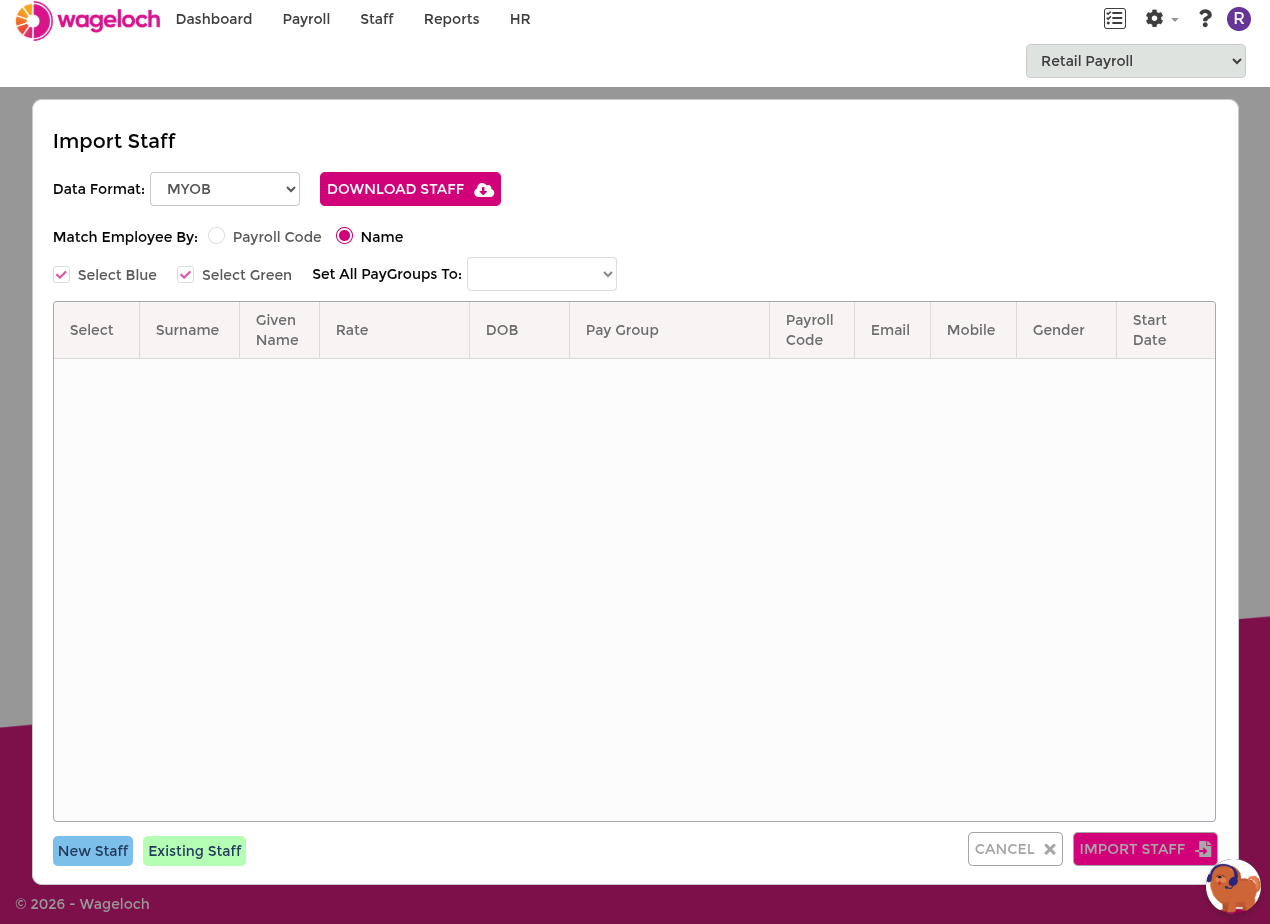Open the Staff menu

coord(377,19)
